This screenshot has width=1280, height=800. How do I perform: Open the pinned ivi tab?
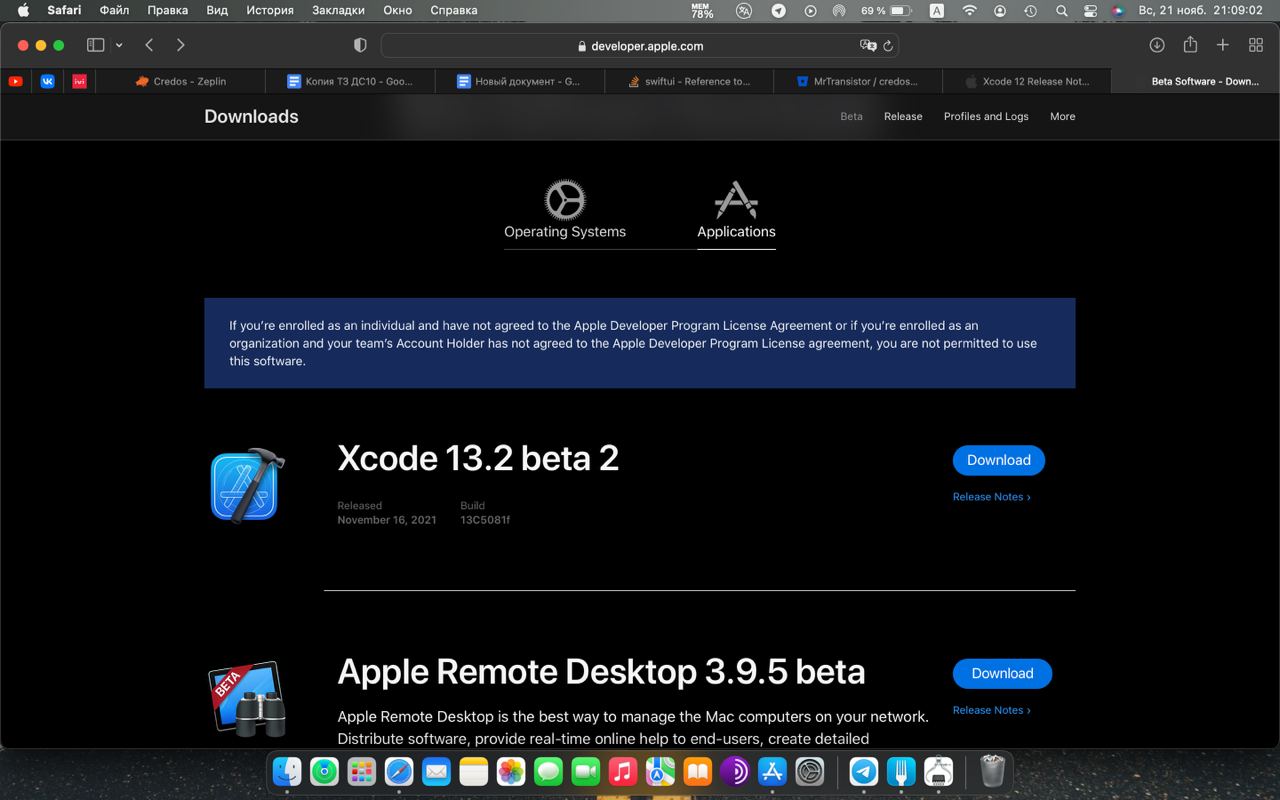tap(80, 81)
